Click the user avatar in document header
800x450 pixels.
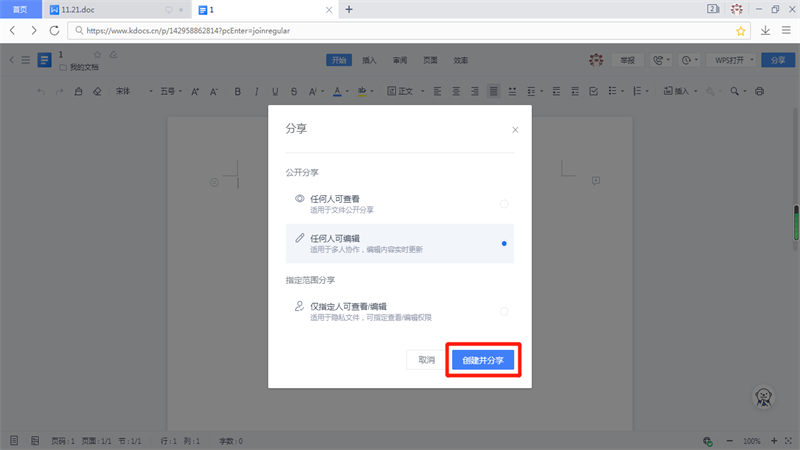click(x=596, y=60)
